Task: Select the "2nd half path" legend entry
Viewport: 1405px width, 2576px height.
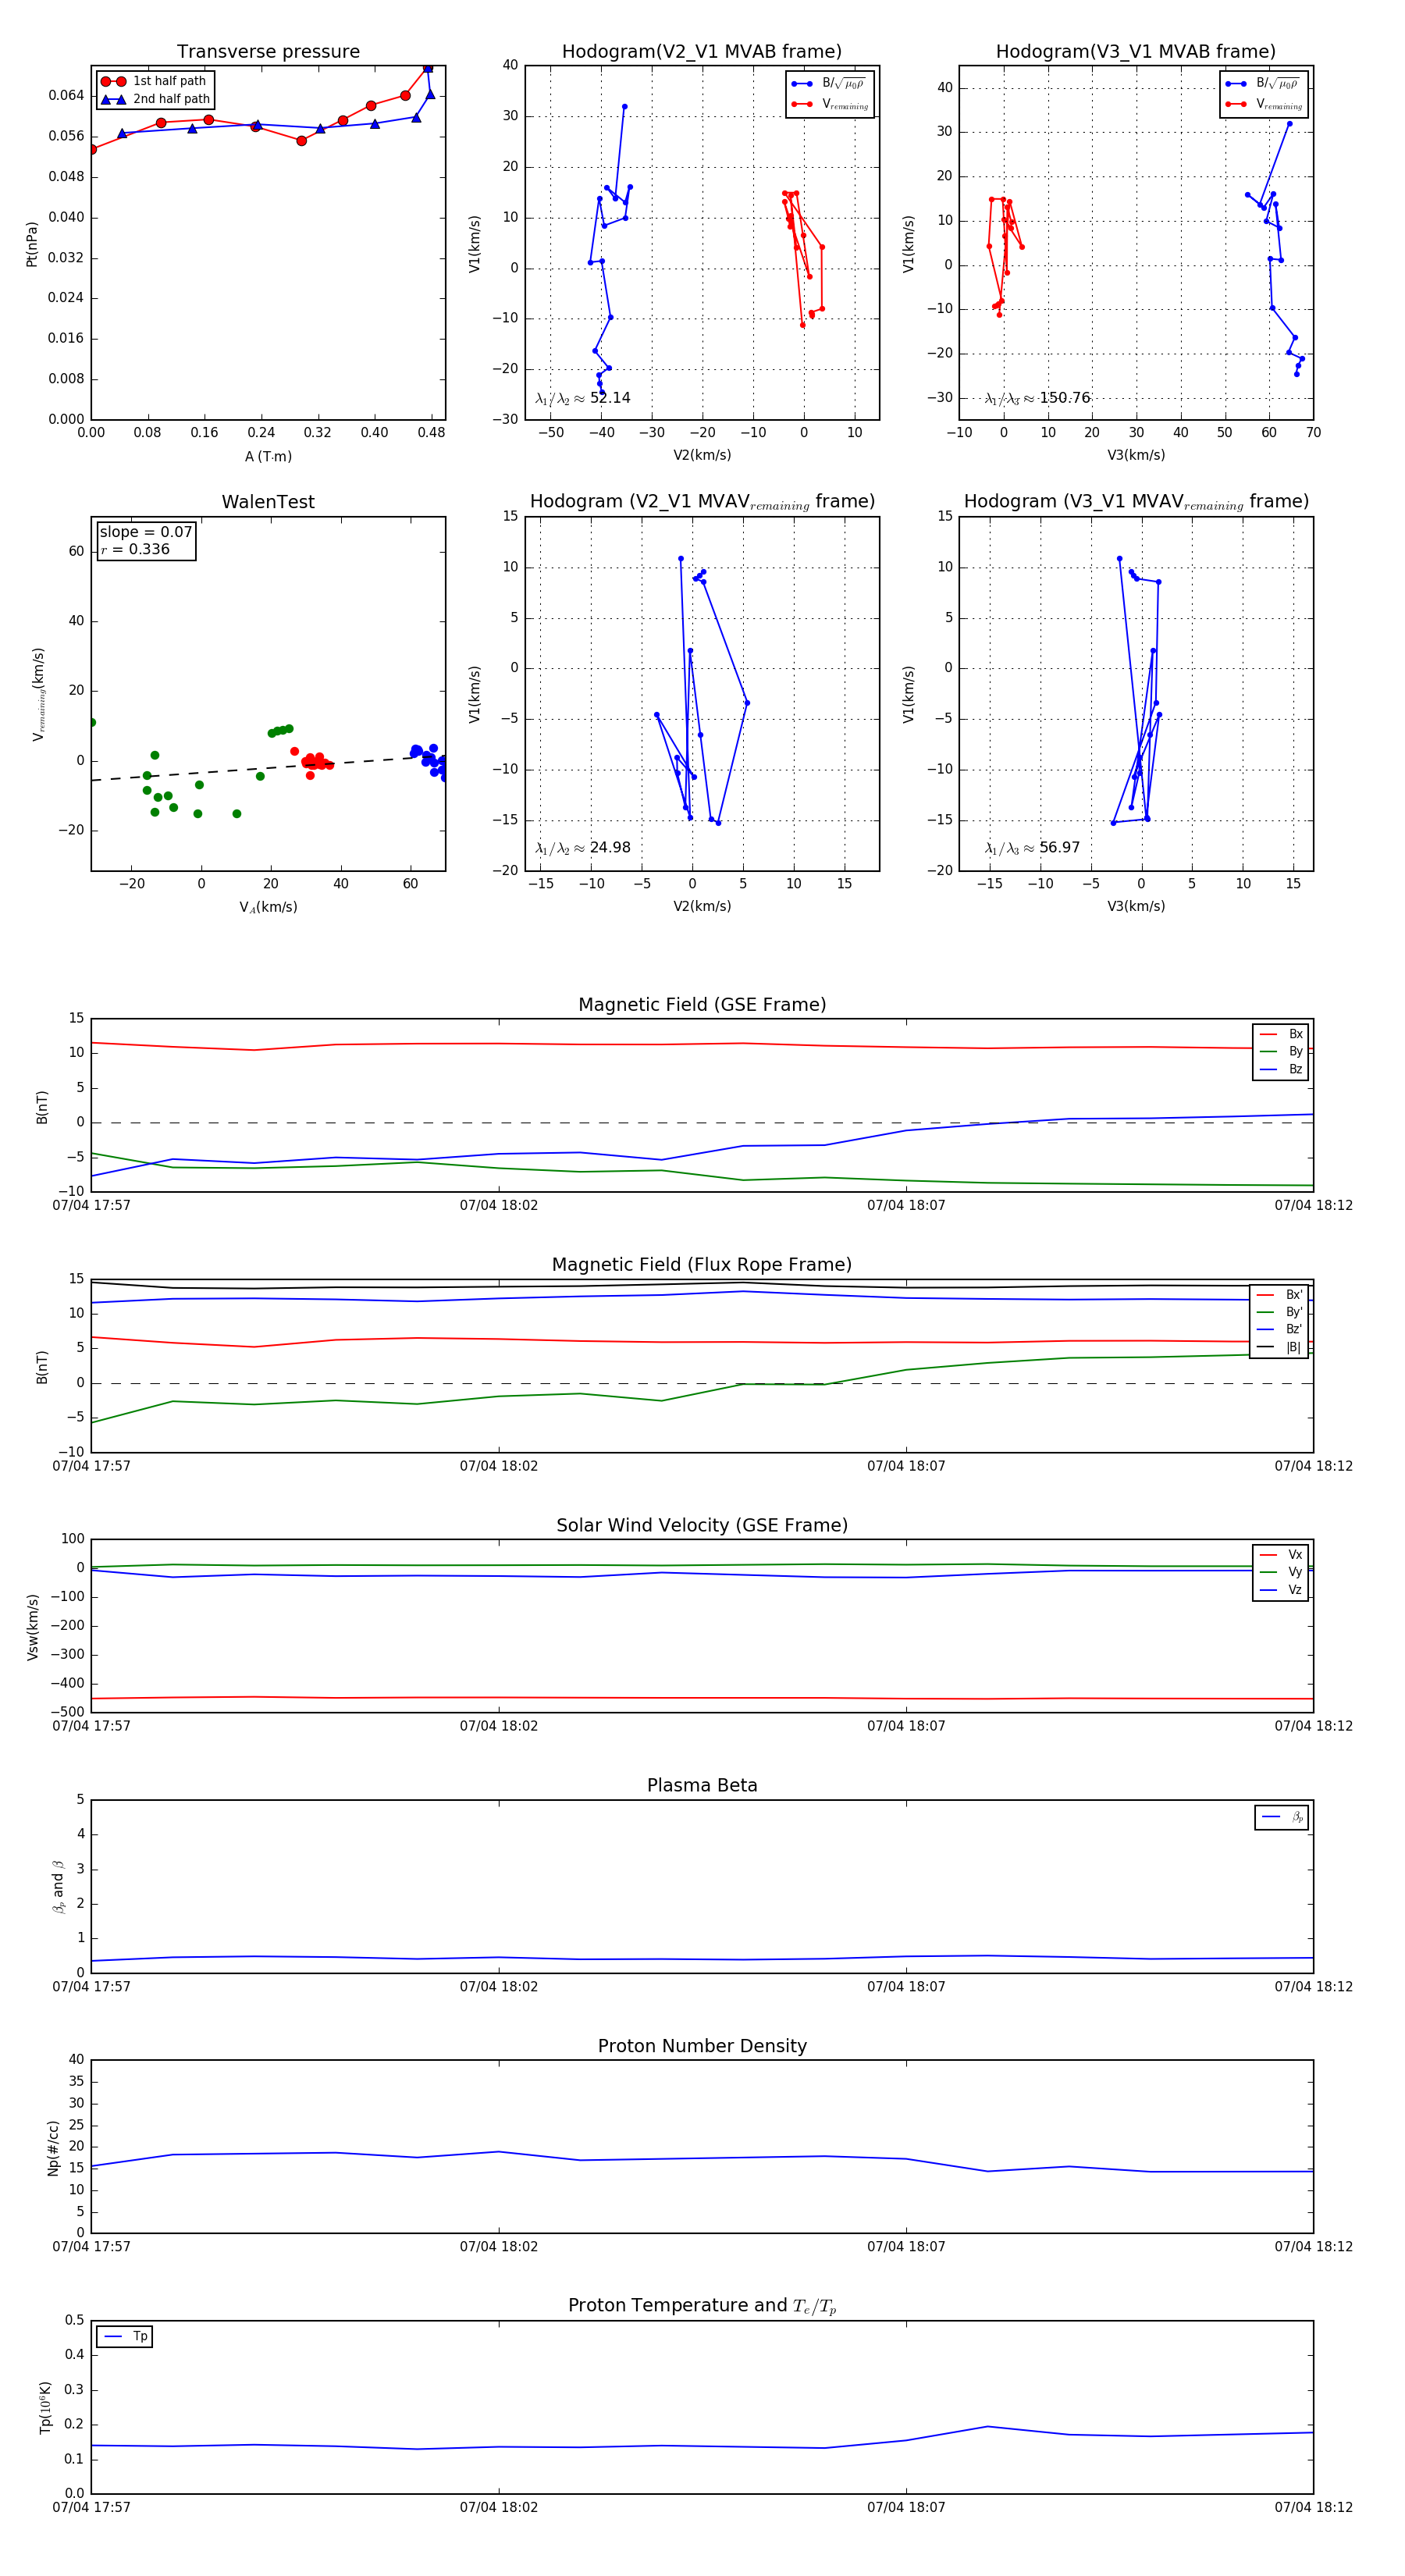Action: (155, 99)
